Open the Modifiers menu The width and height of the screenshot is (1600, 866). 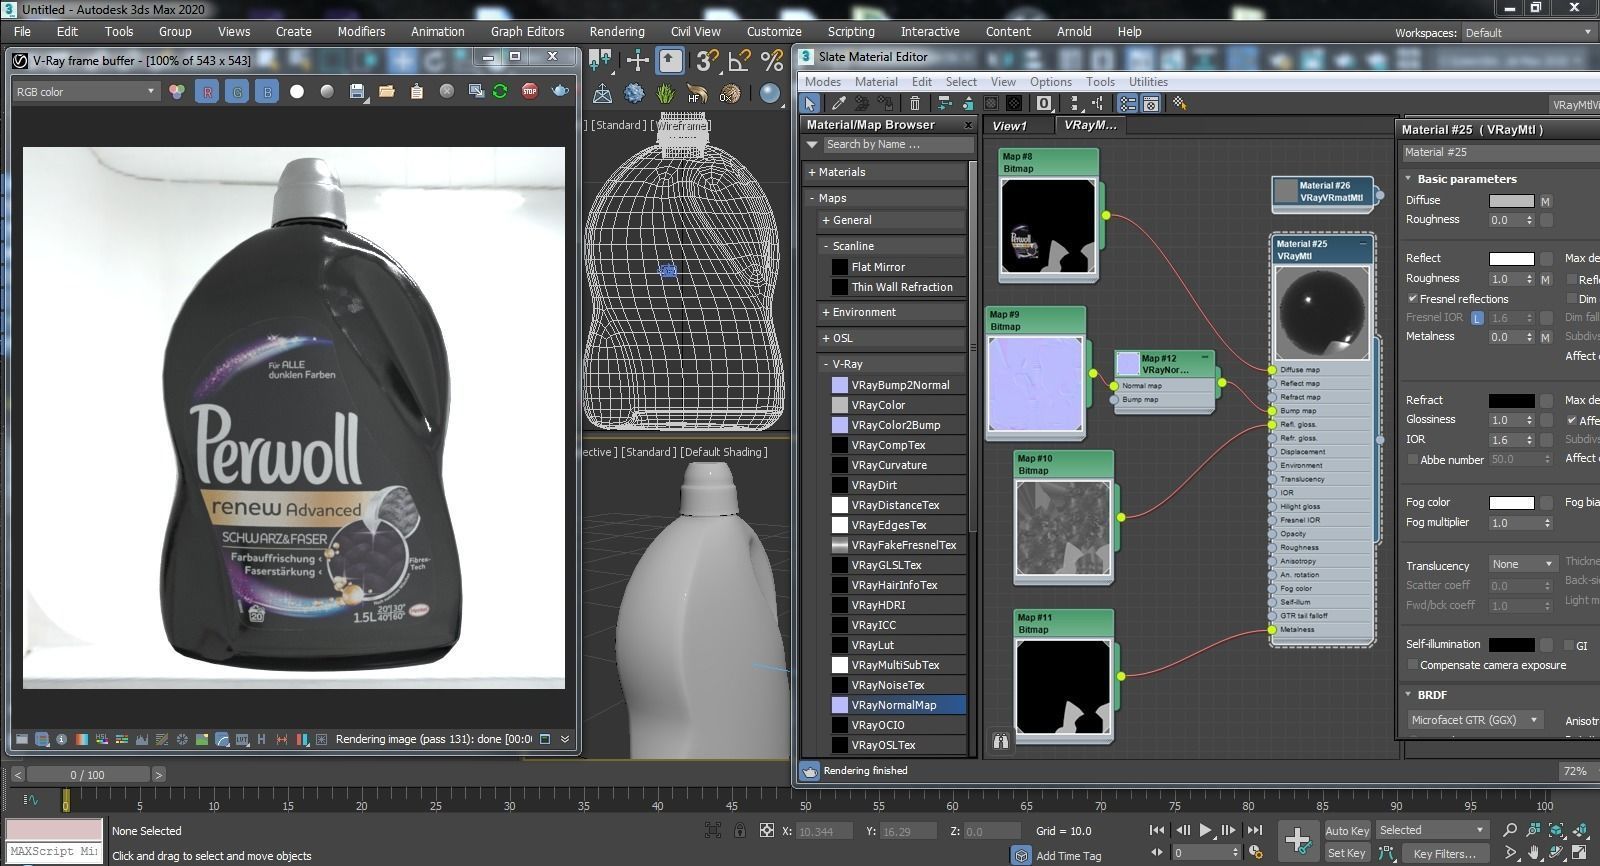(361, 31)
